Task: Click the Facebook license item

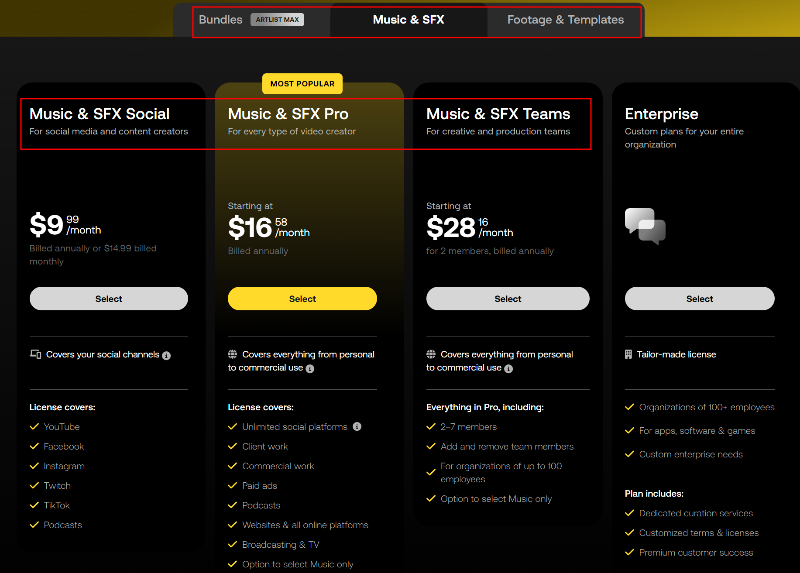Action: [x=63, y=446]
